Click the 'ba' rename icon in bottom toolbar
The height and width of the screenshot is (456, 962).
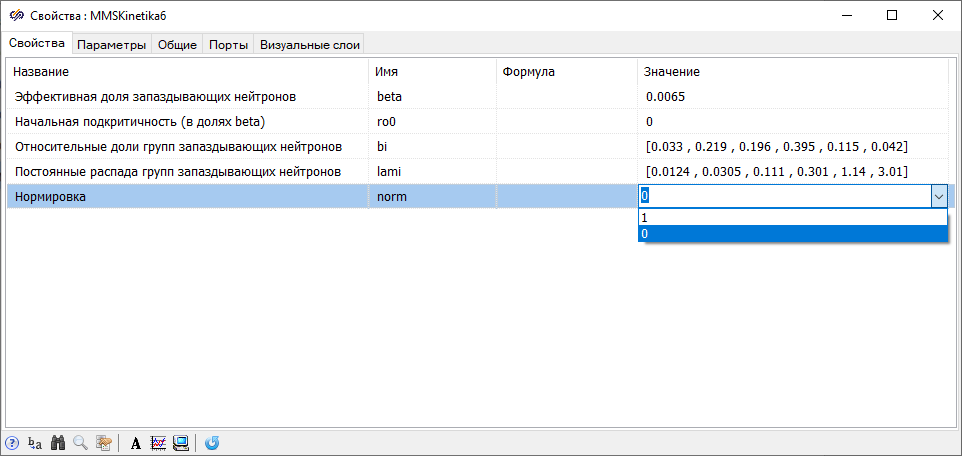point(35,443)
